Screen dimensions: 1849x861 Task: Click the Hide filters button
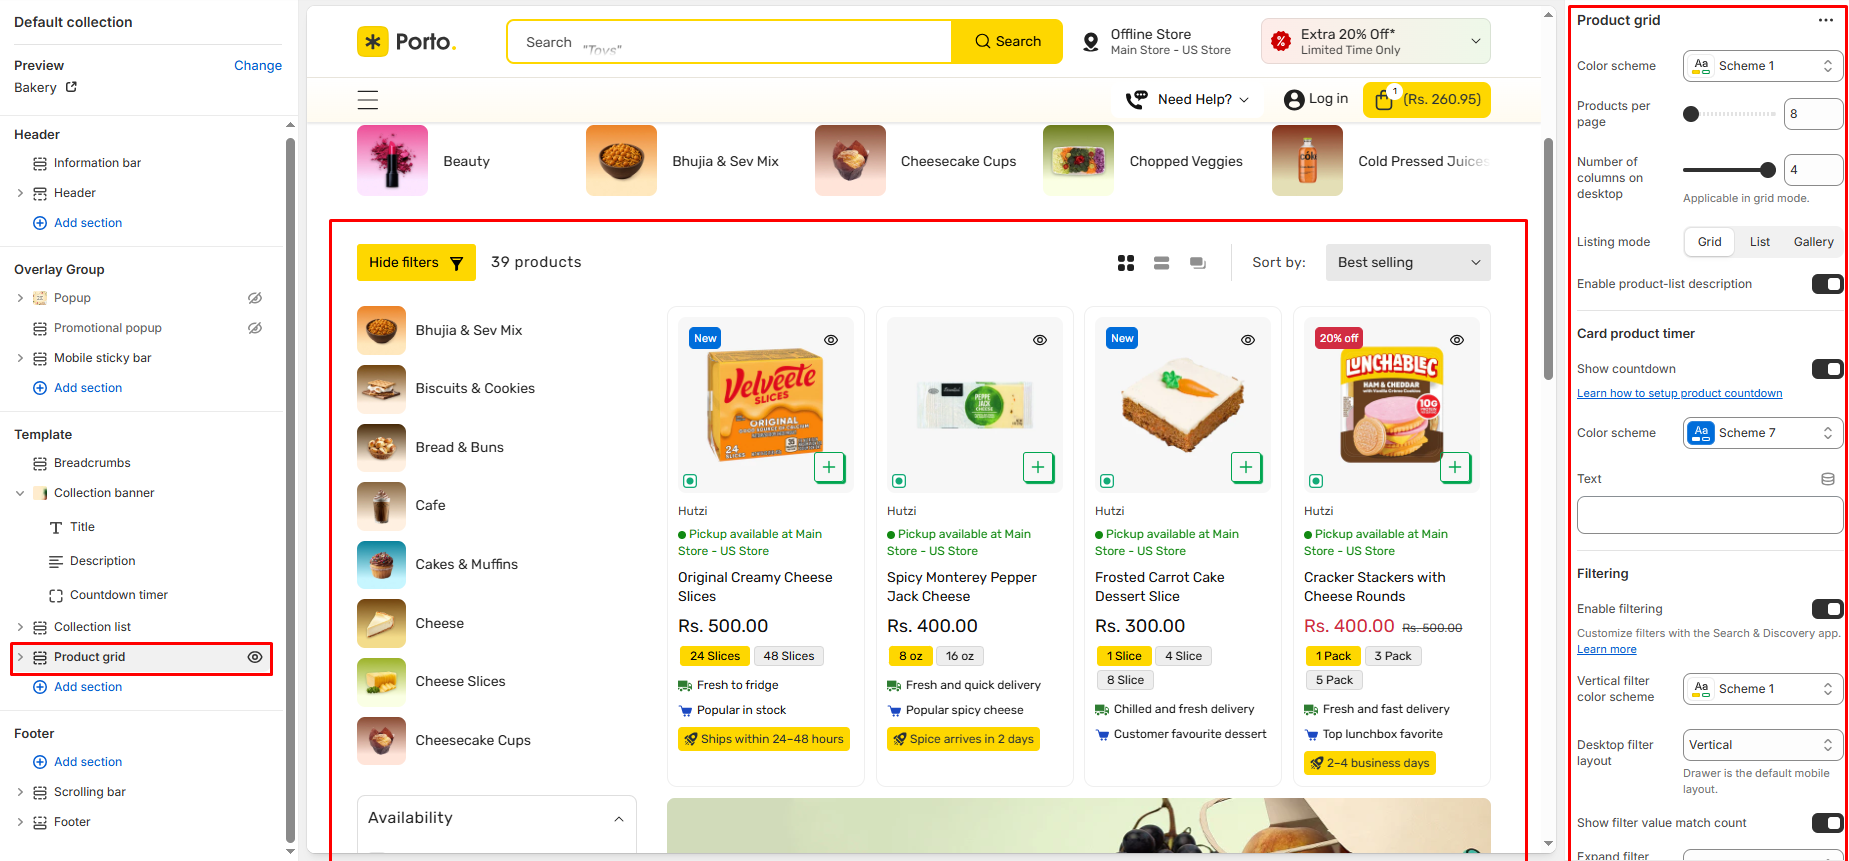(416, 263)
